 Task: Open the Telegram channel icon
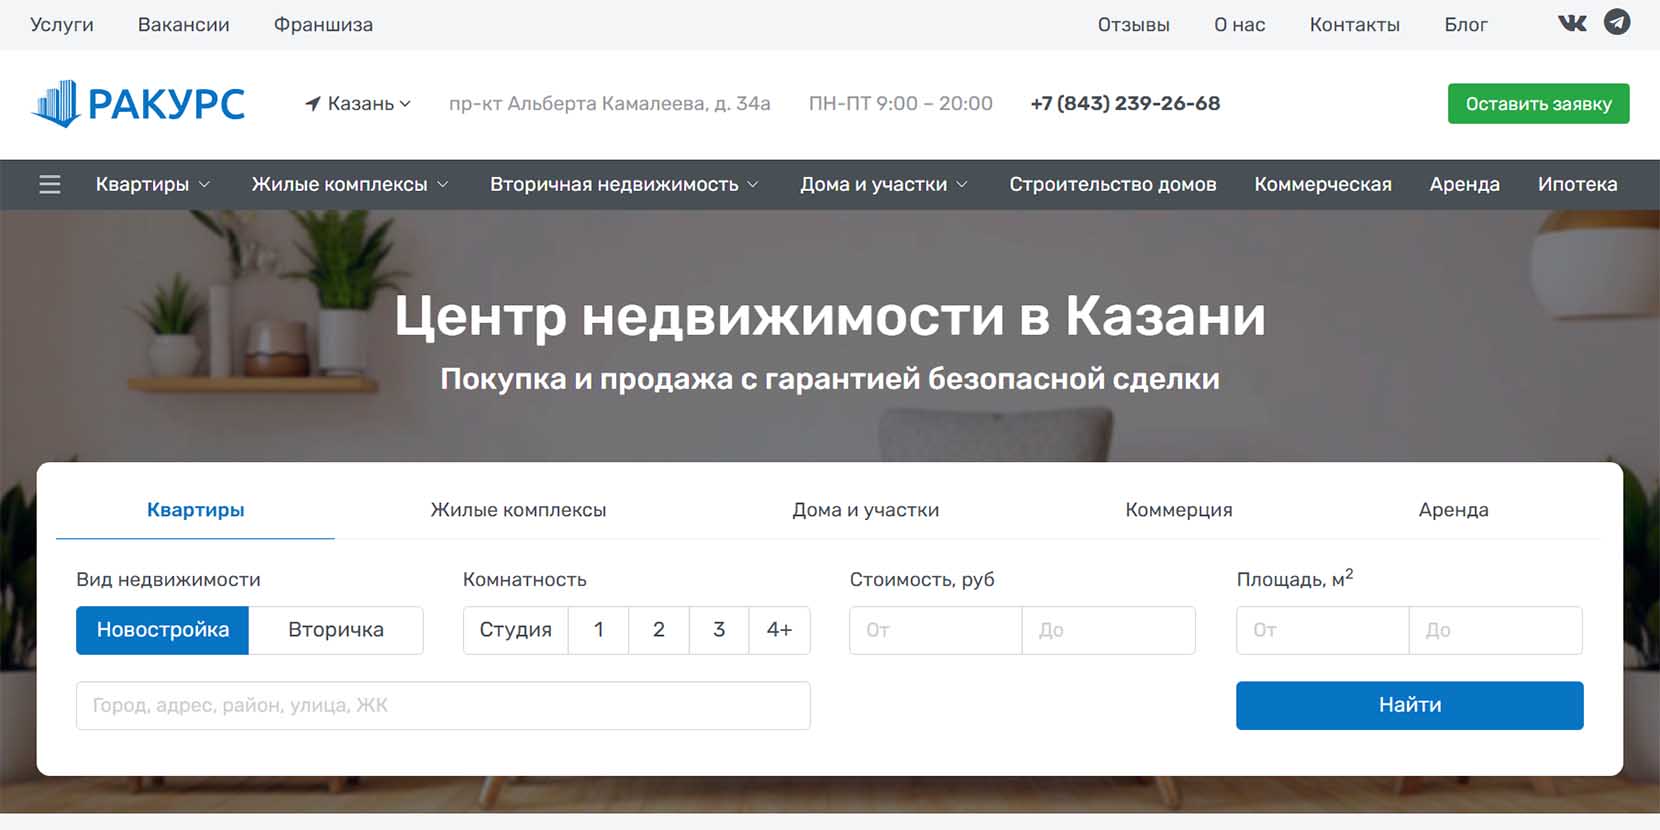coord(1617,22)
